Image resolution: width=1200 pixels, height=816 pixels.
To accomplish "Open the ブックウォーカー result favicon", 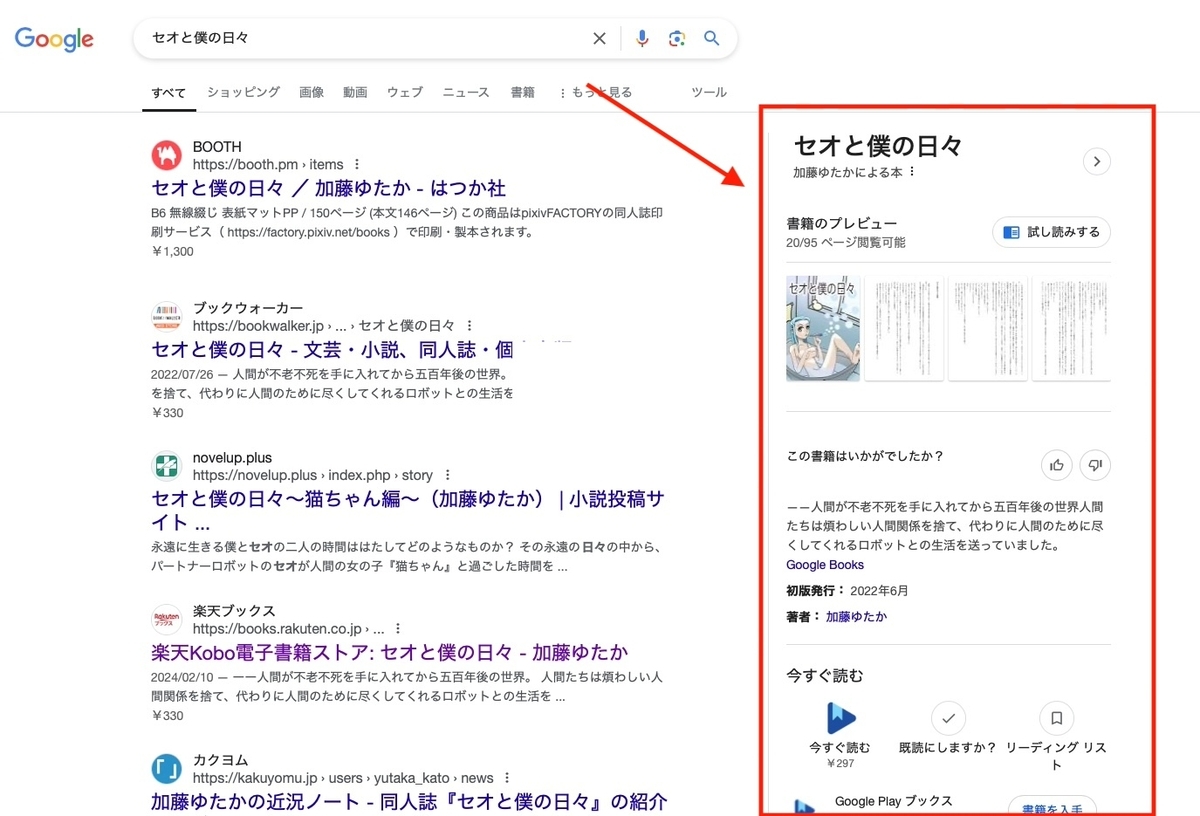I will click(x=167, y=316).
